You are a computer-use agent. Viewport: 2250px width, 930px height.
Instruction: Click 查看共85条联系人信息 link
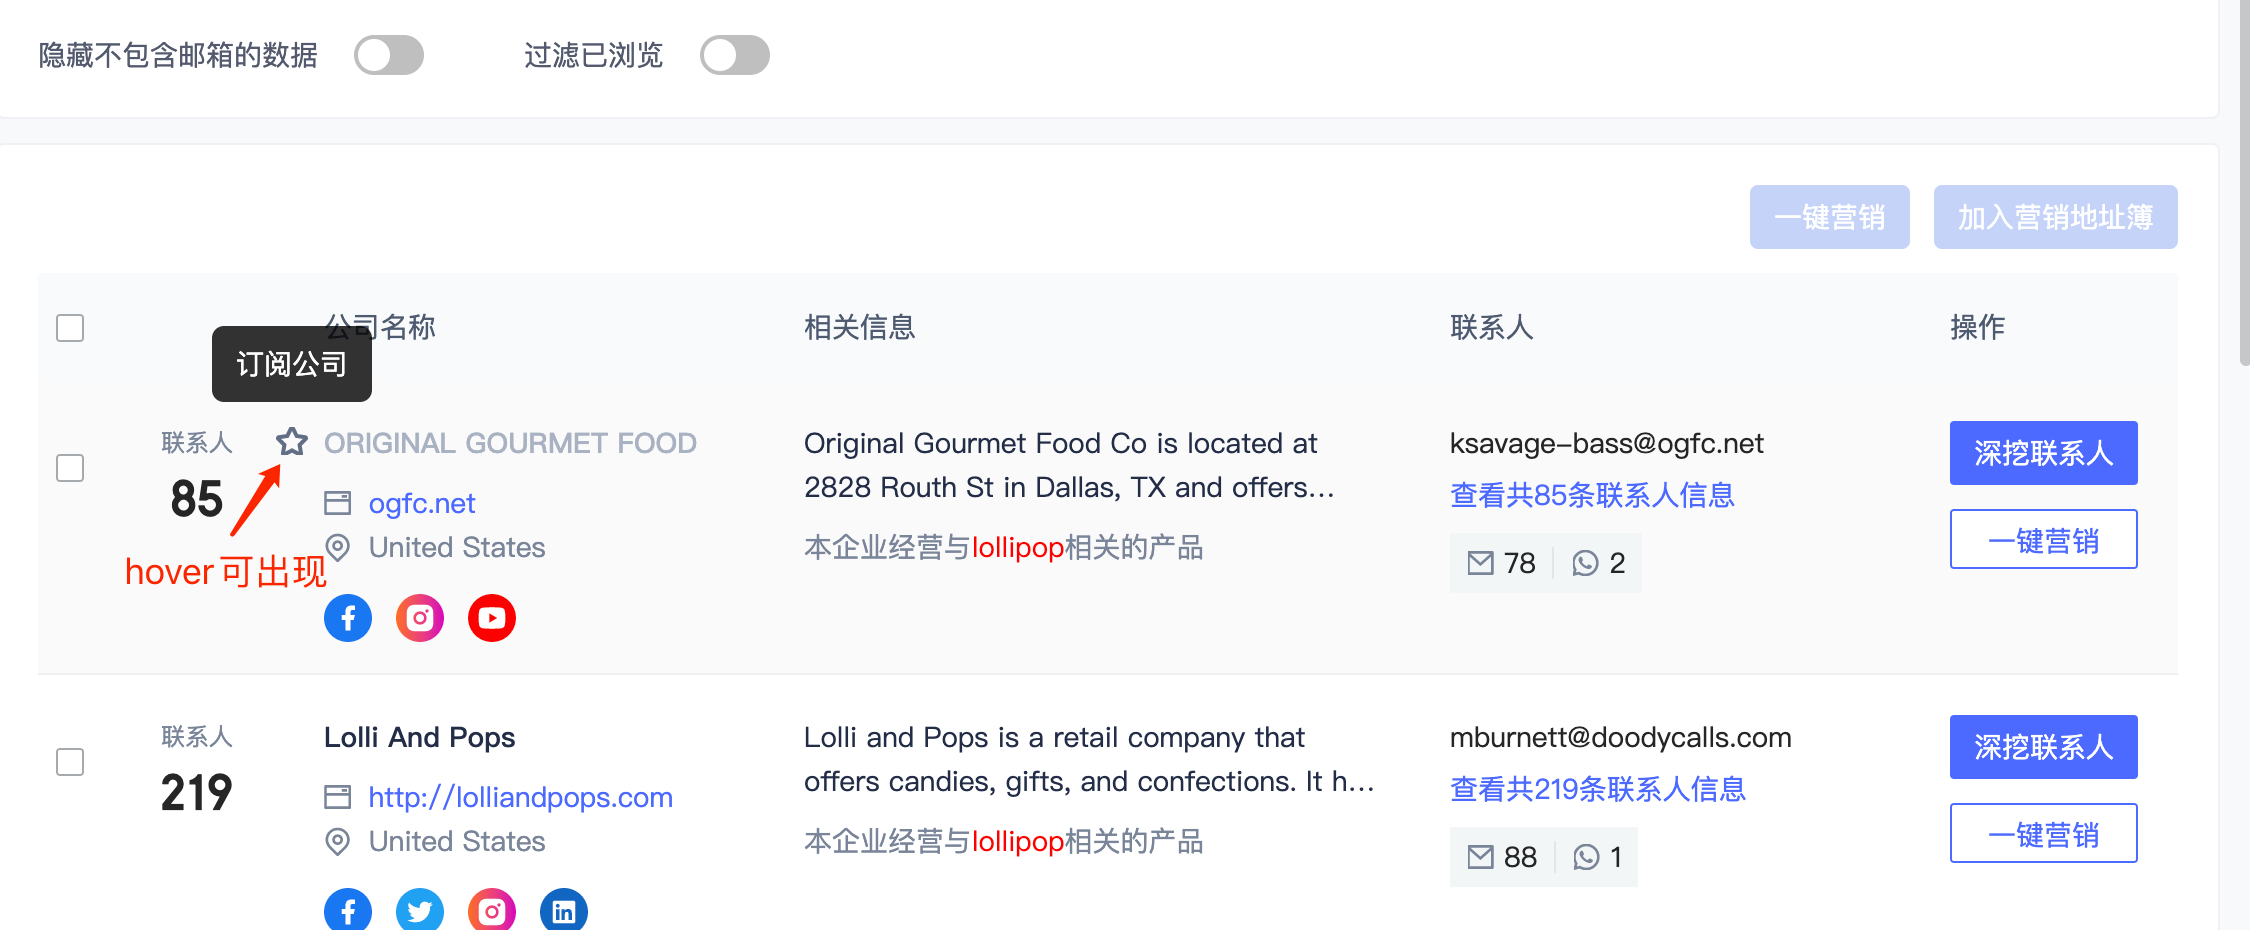click(1592, 495)
